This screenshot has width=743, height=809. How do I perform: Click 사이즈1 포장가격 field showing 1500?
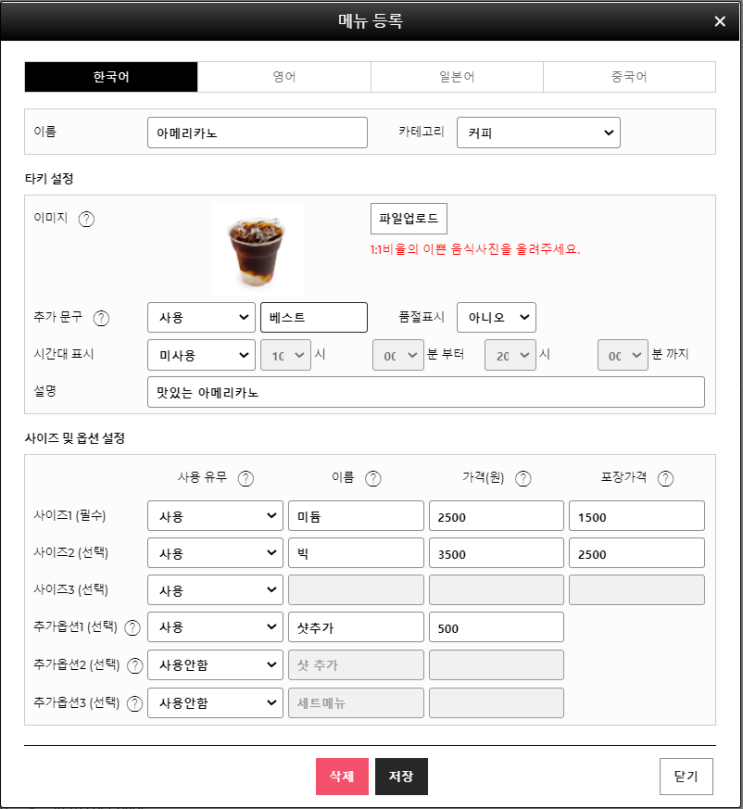(x=637, y=515)
